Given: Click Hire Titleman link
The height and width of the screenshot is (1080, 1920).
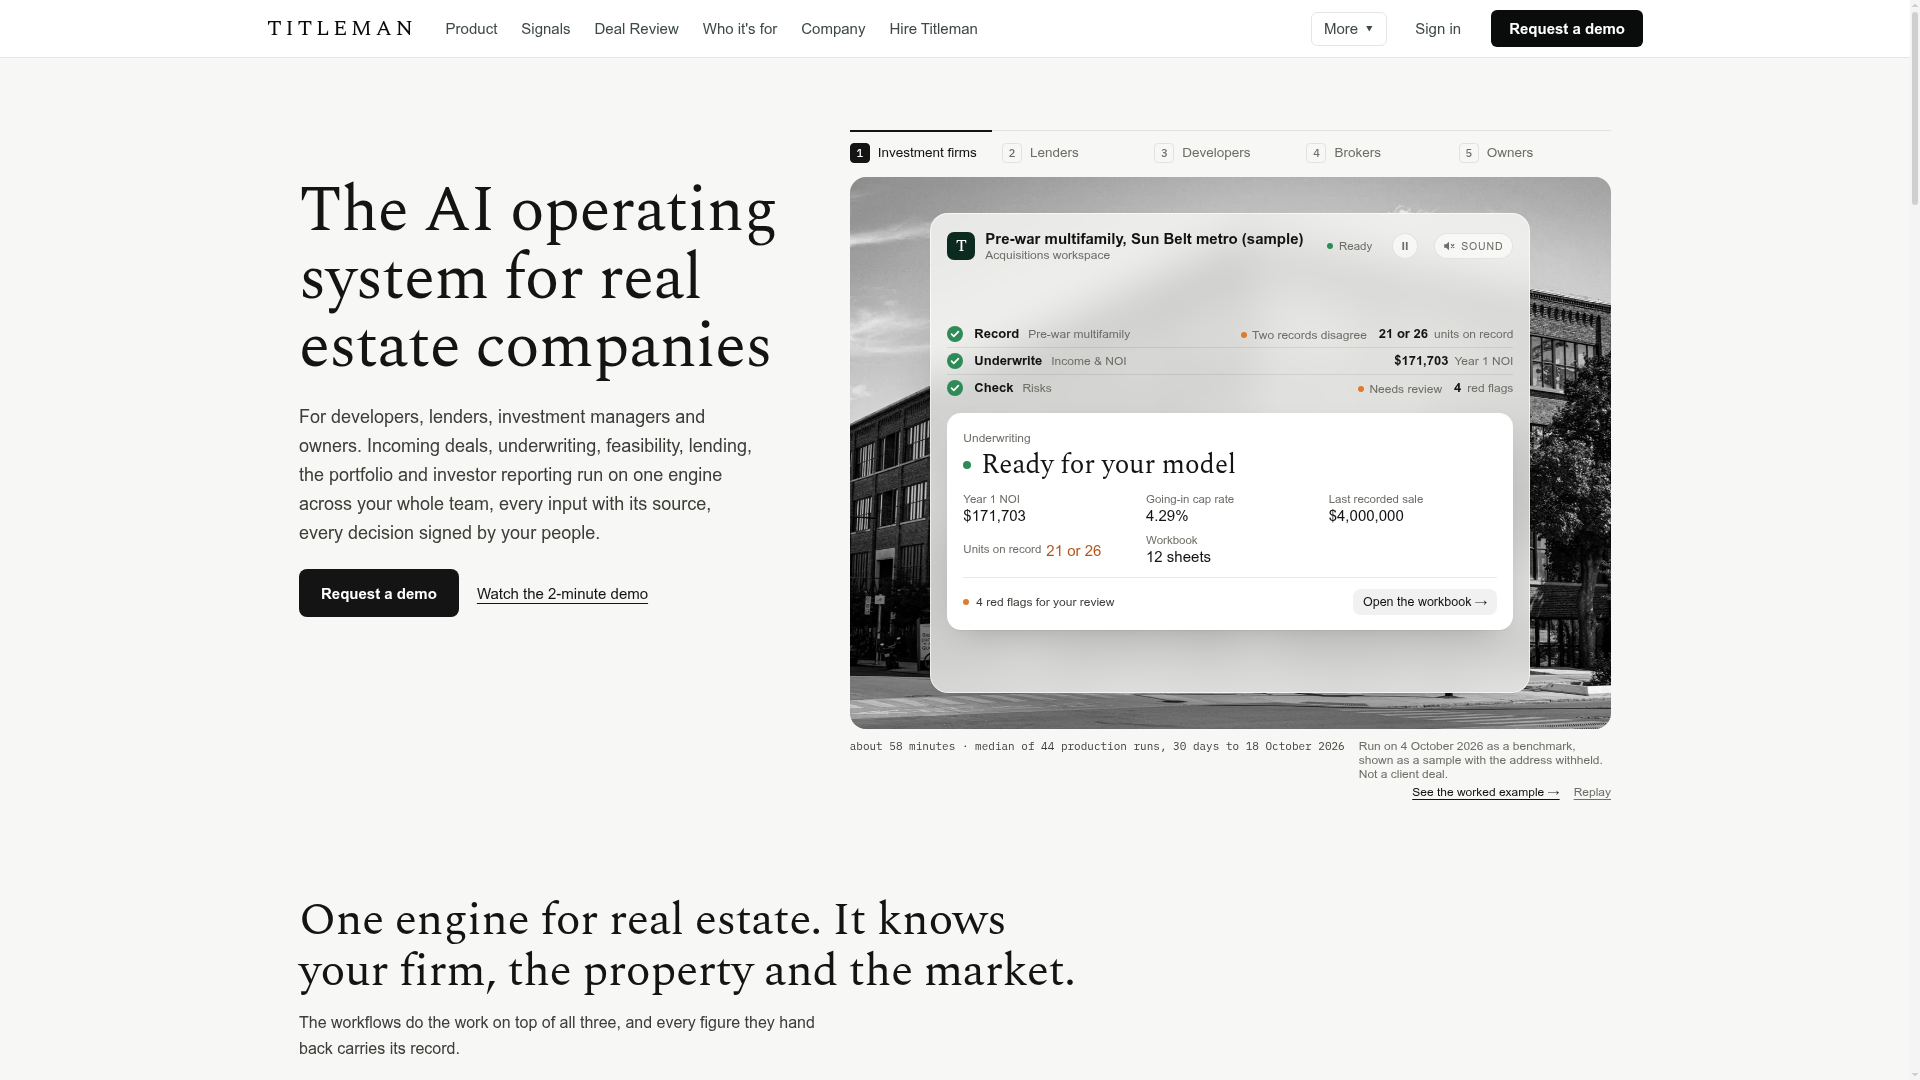Looking at the screenshot, I should tap(933, 29).
